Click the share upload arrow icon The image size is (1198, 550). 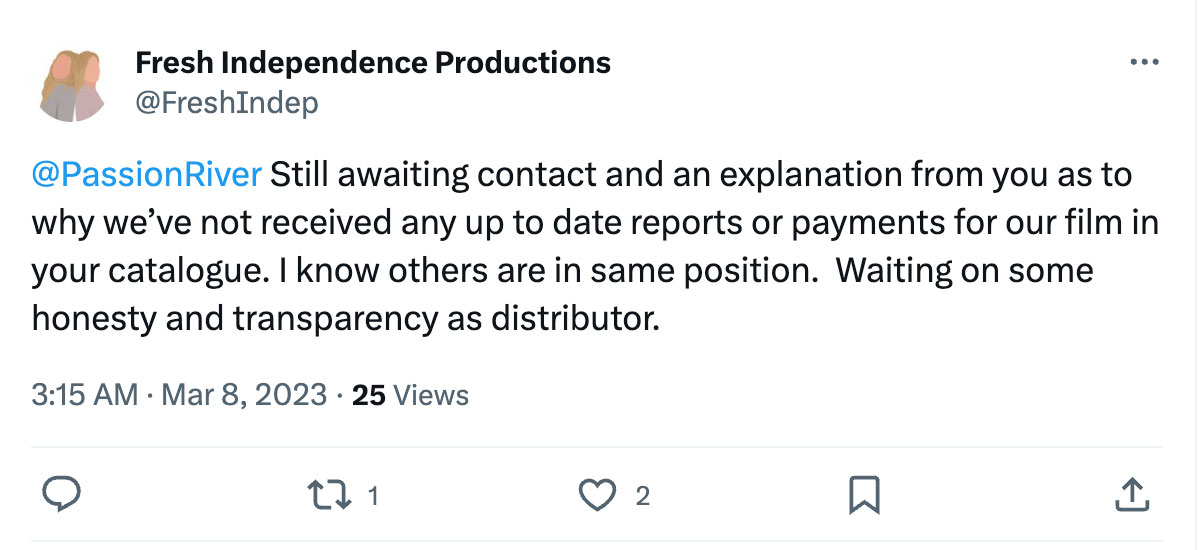1132,495
